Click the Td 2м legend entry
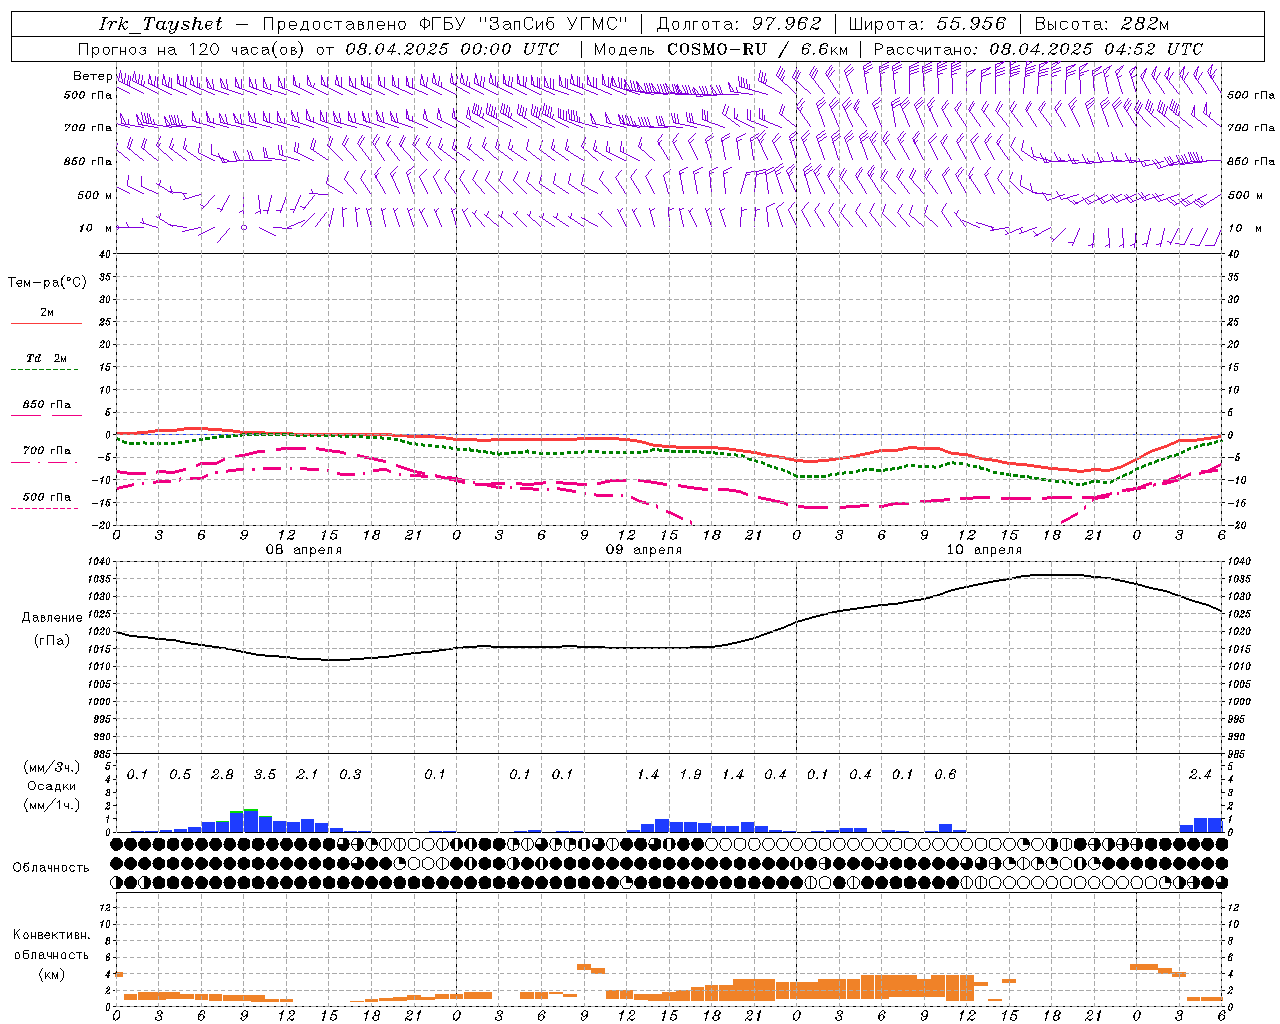 pyautogui.click(x=46, y=358)
